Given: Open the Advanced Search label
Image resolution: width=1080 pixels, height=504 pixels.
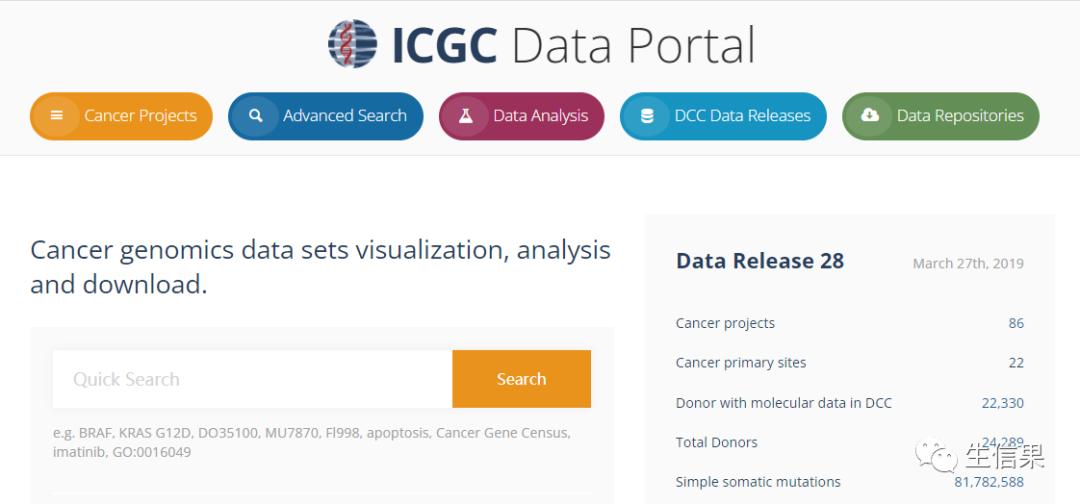Looking at the screenshot, I should (345, 116).
